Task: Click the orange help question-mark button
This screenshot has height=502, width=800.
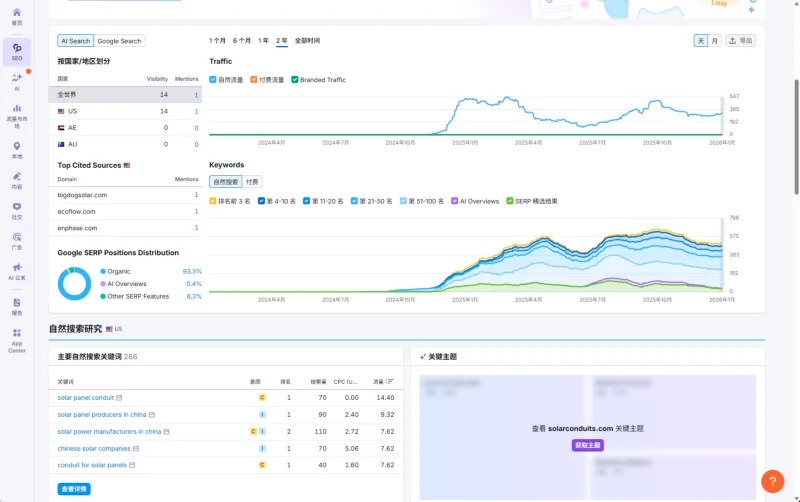Action: tap(772, 481)
